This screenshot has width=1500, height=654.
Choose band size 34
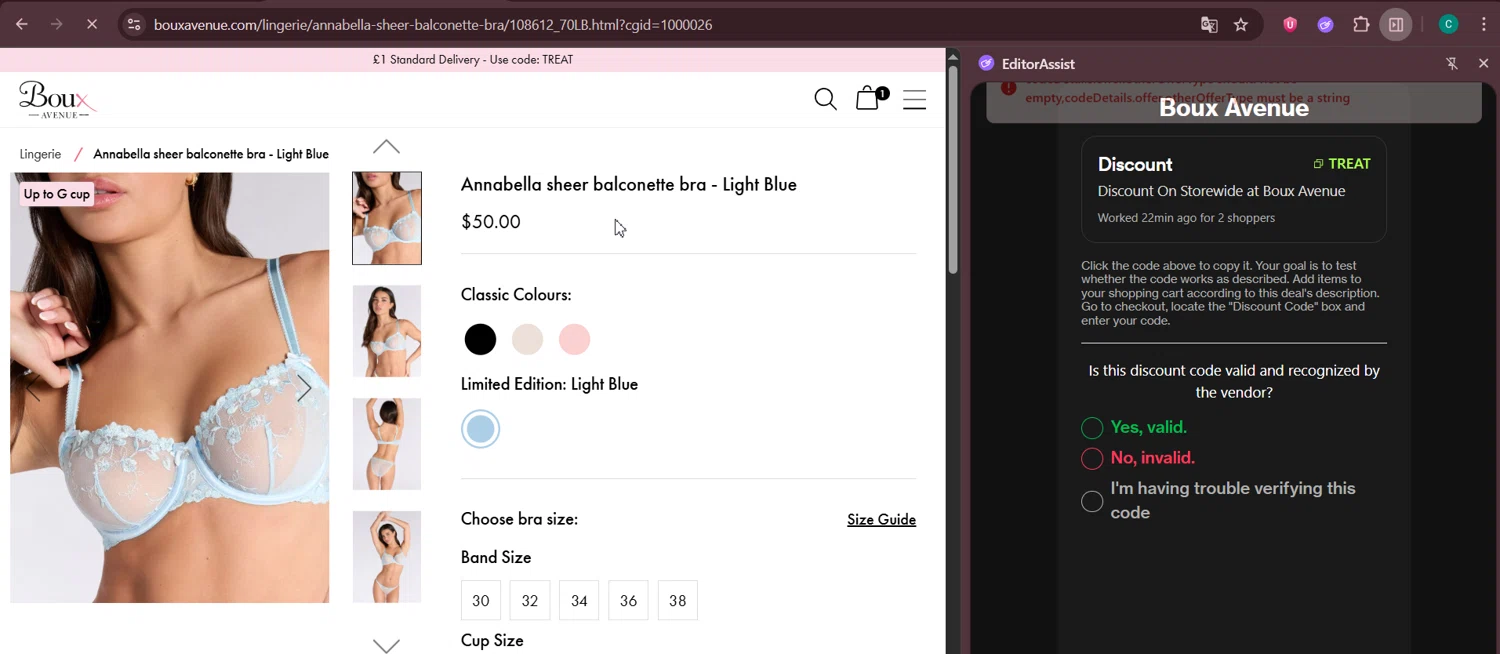click(x=579, y=600)
